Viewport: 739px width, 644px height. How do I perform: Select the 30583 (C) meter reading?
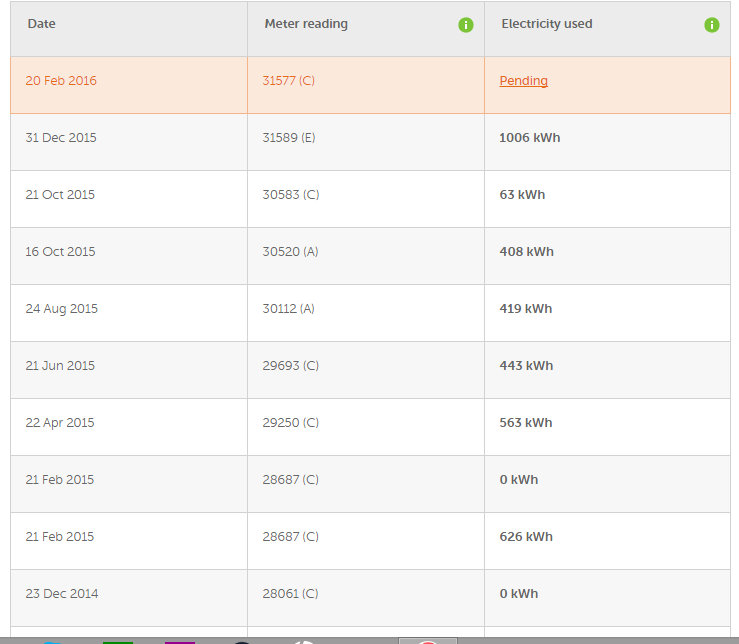(291, 195)
